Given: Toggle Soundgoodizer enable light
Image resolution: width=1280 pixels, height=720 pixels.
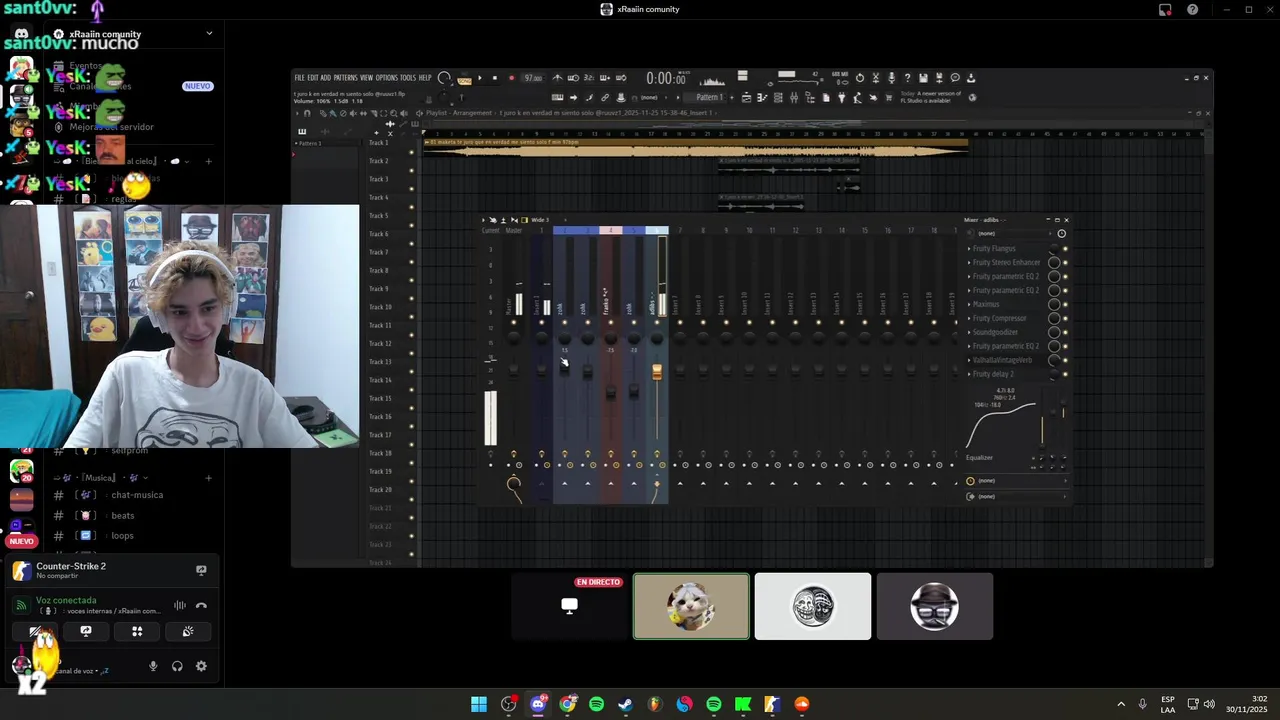Looking at the screenshot, I should click(1065, 332).
